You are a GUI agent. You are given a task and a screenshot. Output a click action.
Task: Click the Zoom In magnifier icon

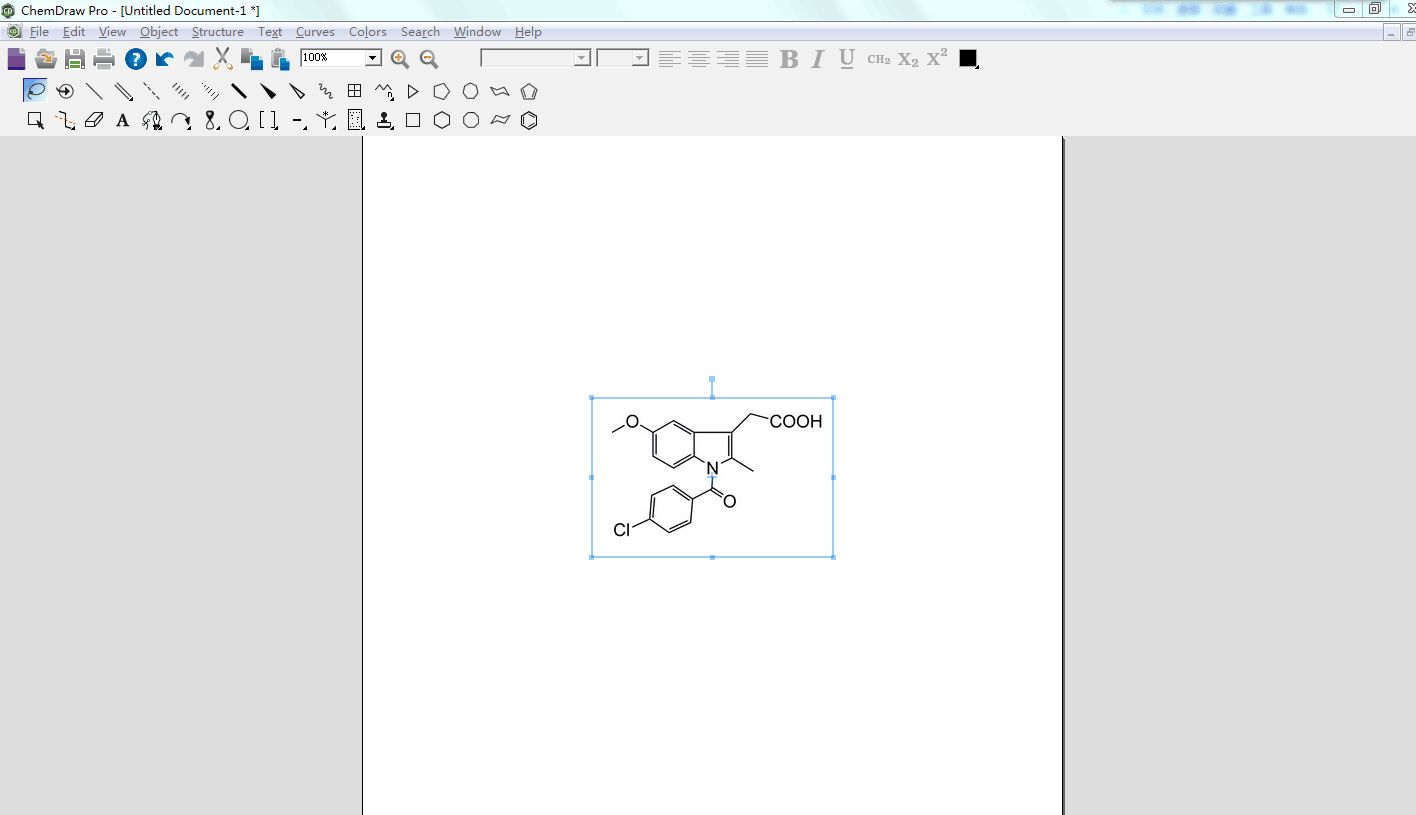pos(400,59)
